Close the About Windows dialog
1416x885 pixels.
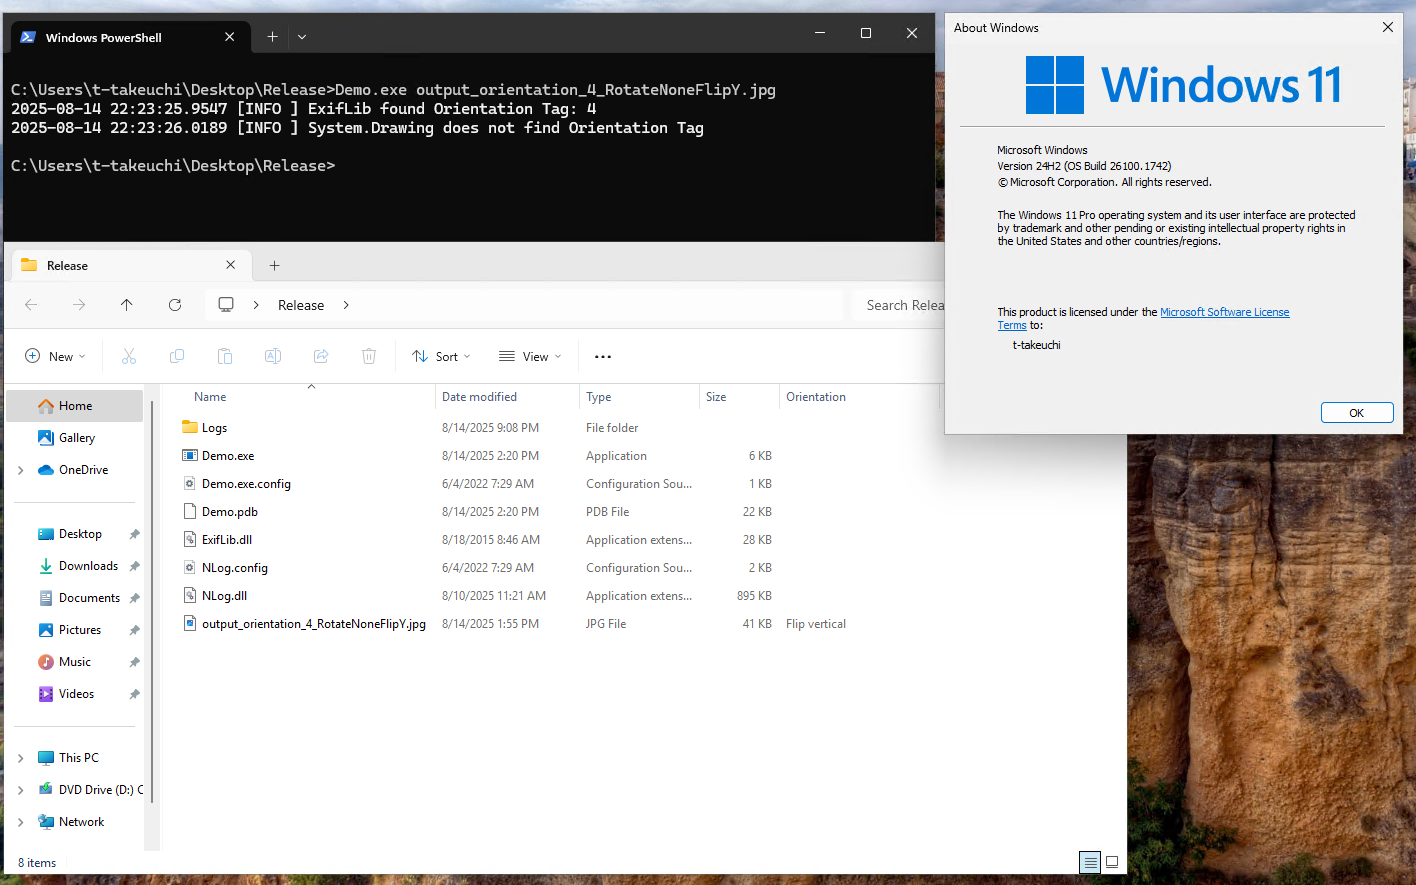point(1388,27)
